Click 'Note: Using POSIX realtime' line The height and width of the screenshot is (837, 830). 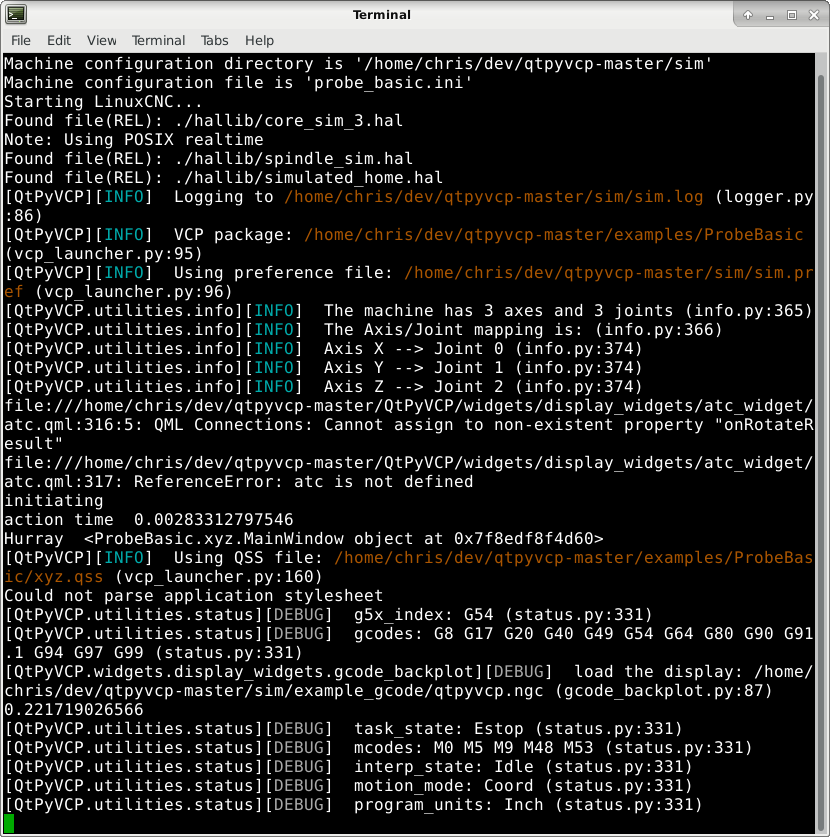point(134,139)
